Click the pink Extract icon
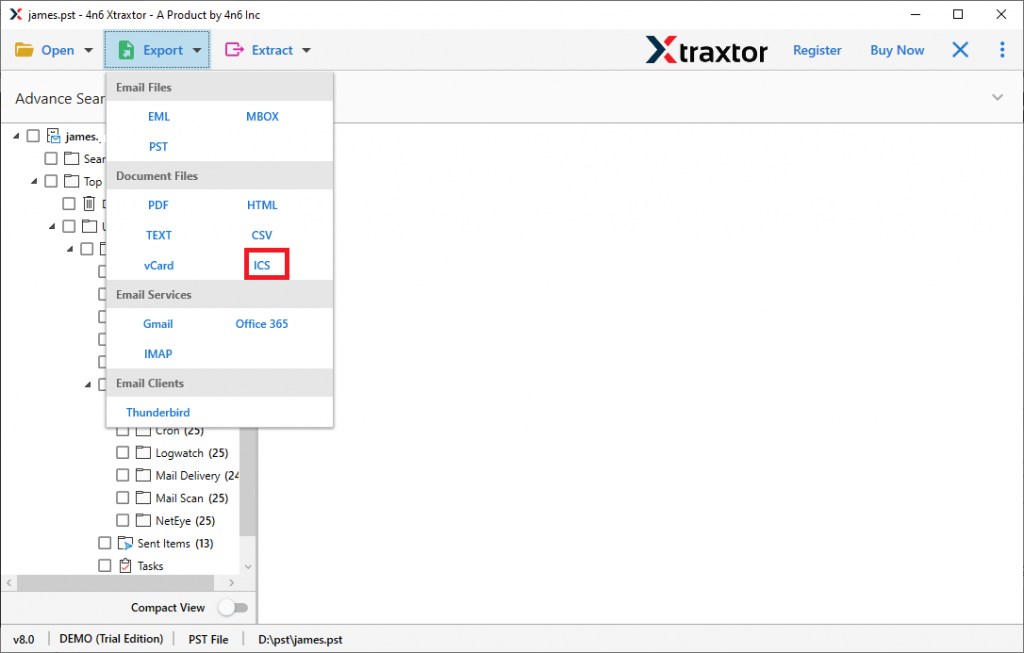Viewport: 1024px width, 653px height. click(x=234, y=50)
